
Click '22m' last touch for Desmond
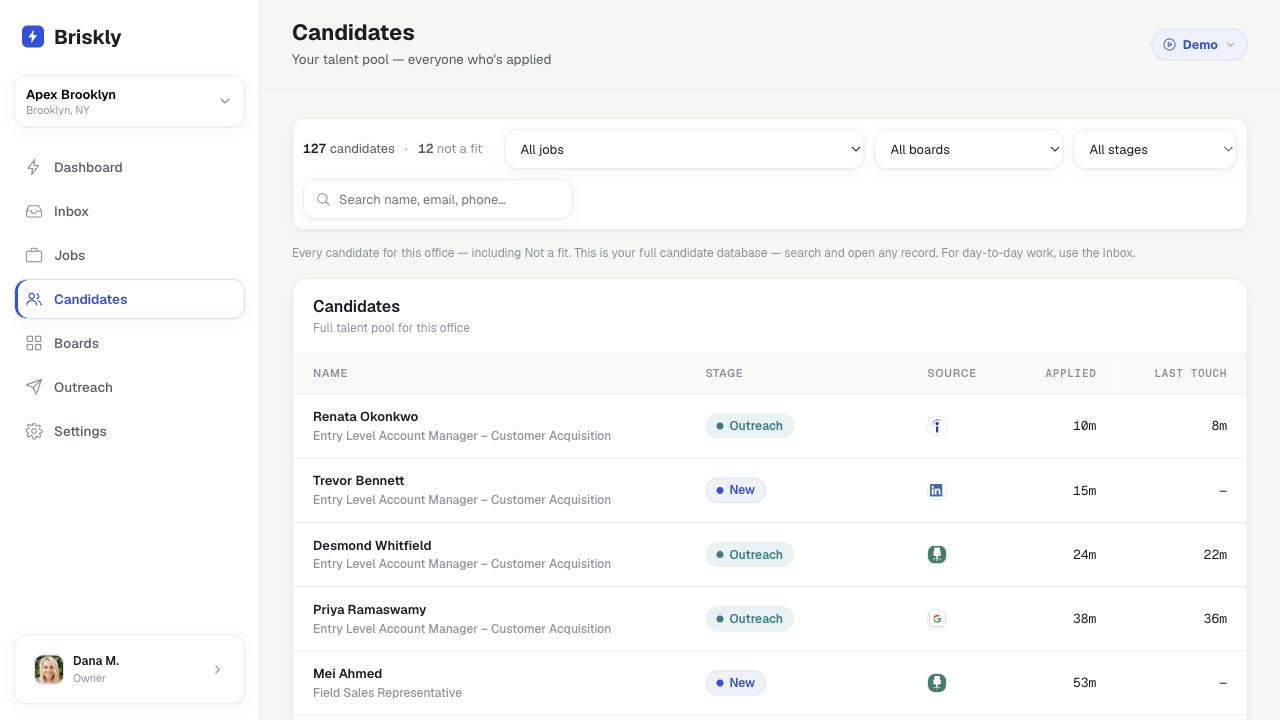1215,554
